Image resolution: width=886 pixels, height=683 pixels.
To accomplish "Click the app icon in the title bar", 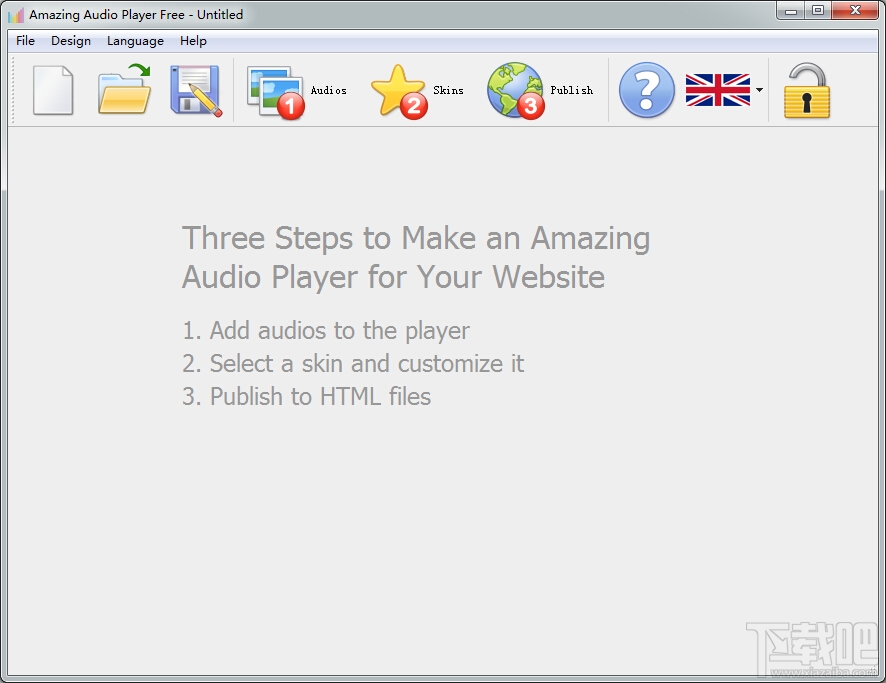I will [16, 15].
